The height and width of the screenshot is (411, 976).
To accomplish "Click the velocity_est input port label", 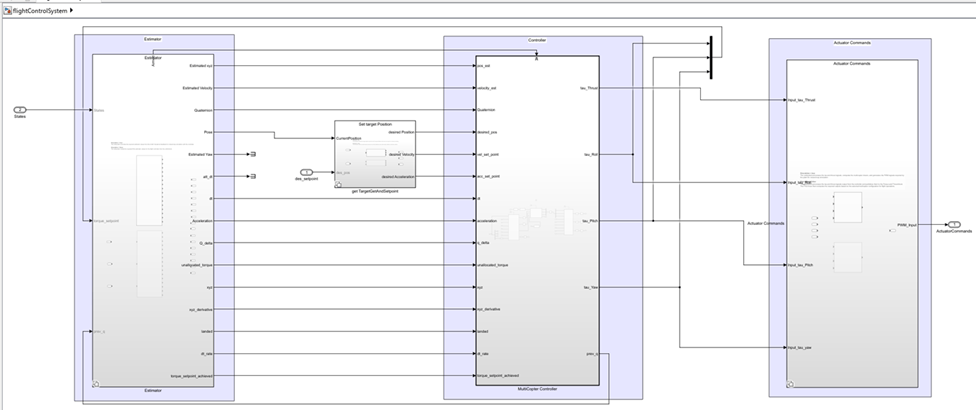I will point(486,88).
